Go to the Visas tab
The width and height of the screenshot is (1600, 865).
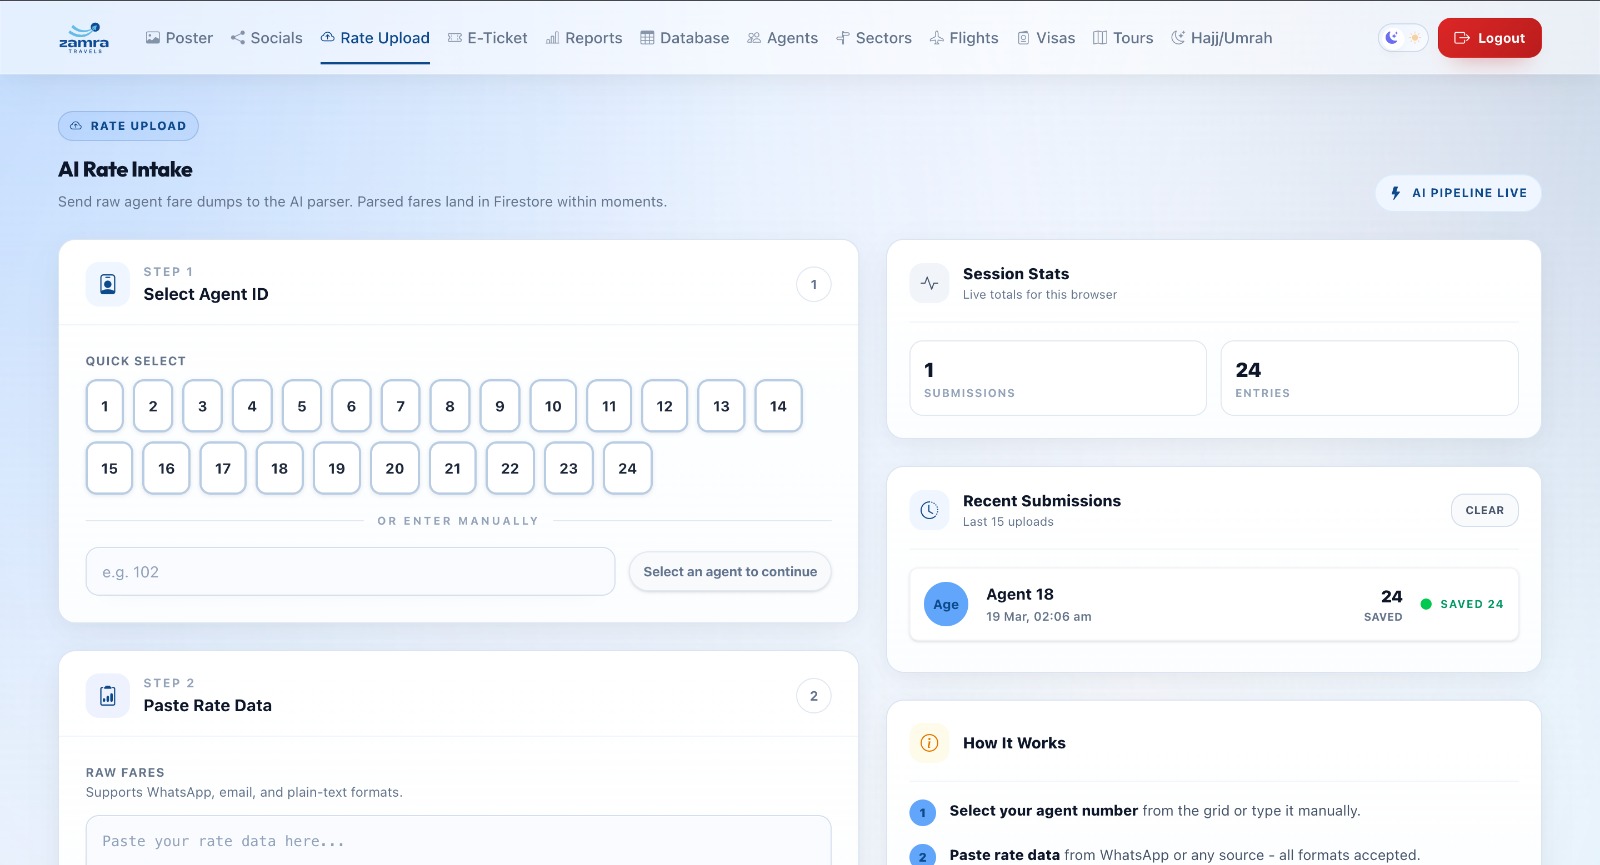[1046, 38]
